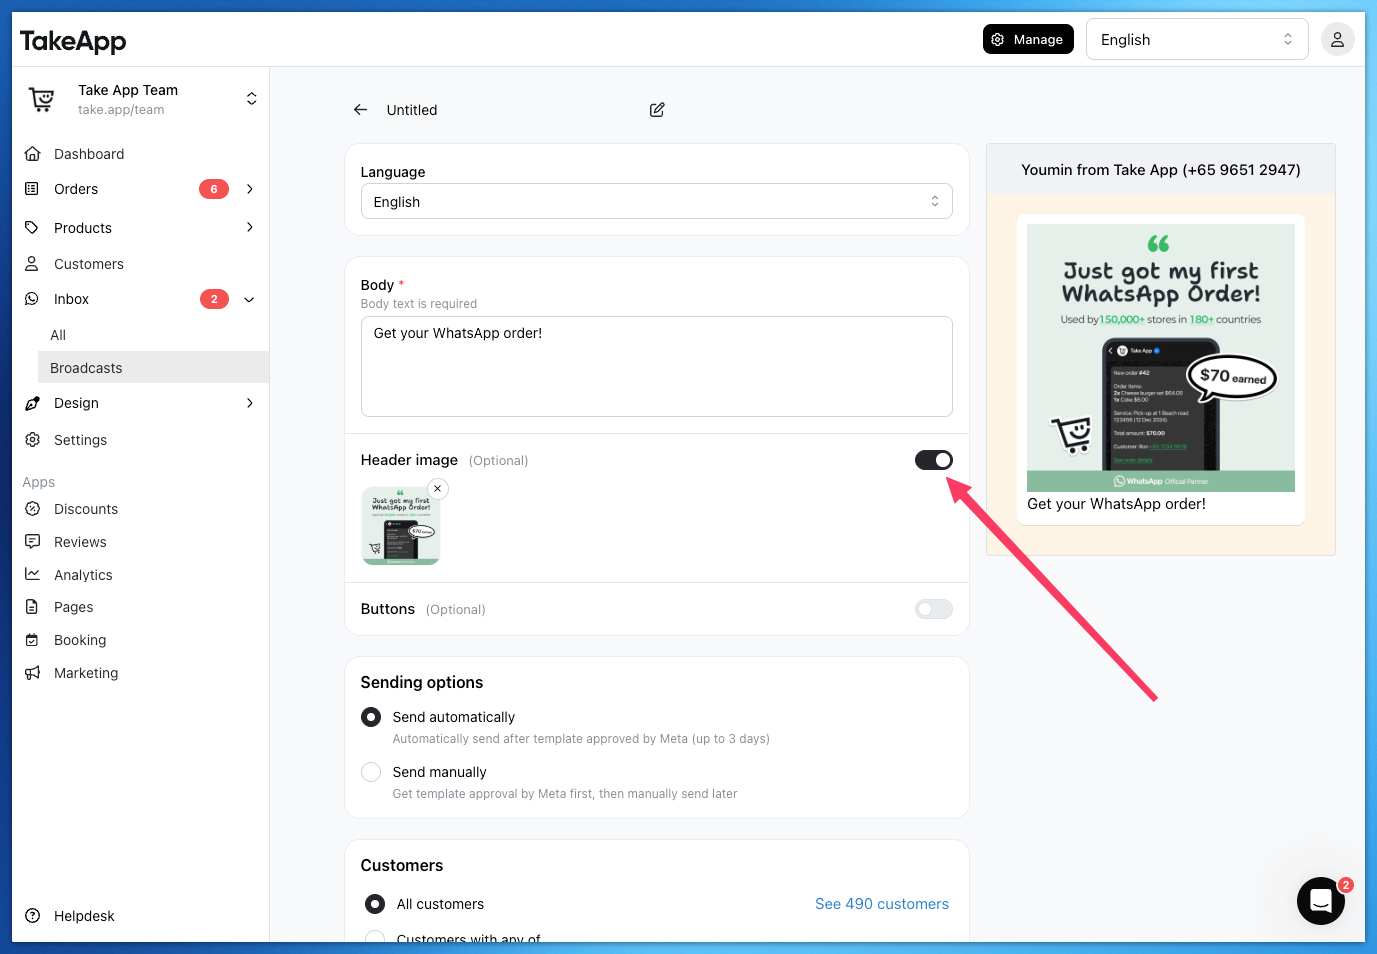Open Analytics in Apps section
The image size is (1377, 954).
pyautogui.click(x=83, y=575)
